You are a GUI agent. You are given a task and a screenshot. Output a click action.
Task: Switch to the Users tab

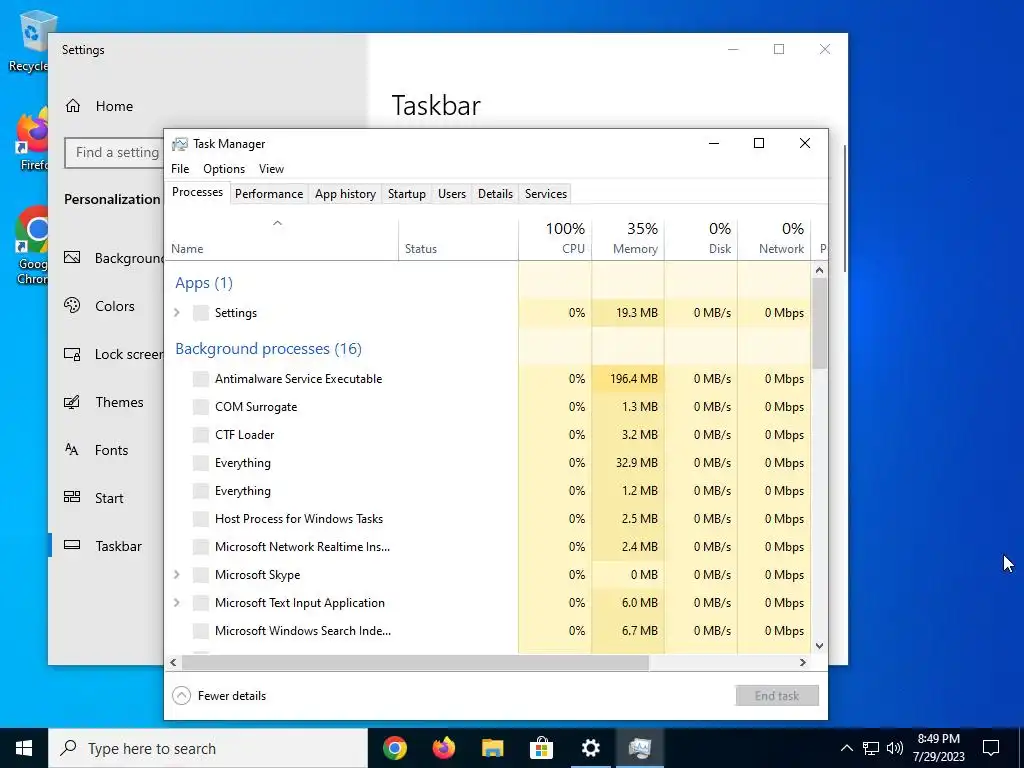coord(452,194)
